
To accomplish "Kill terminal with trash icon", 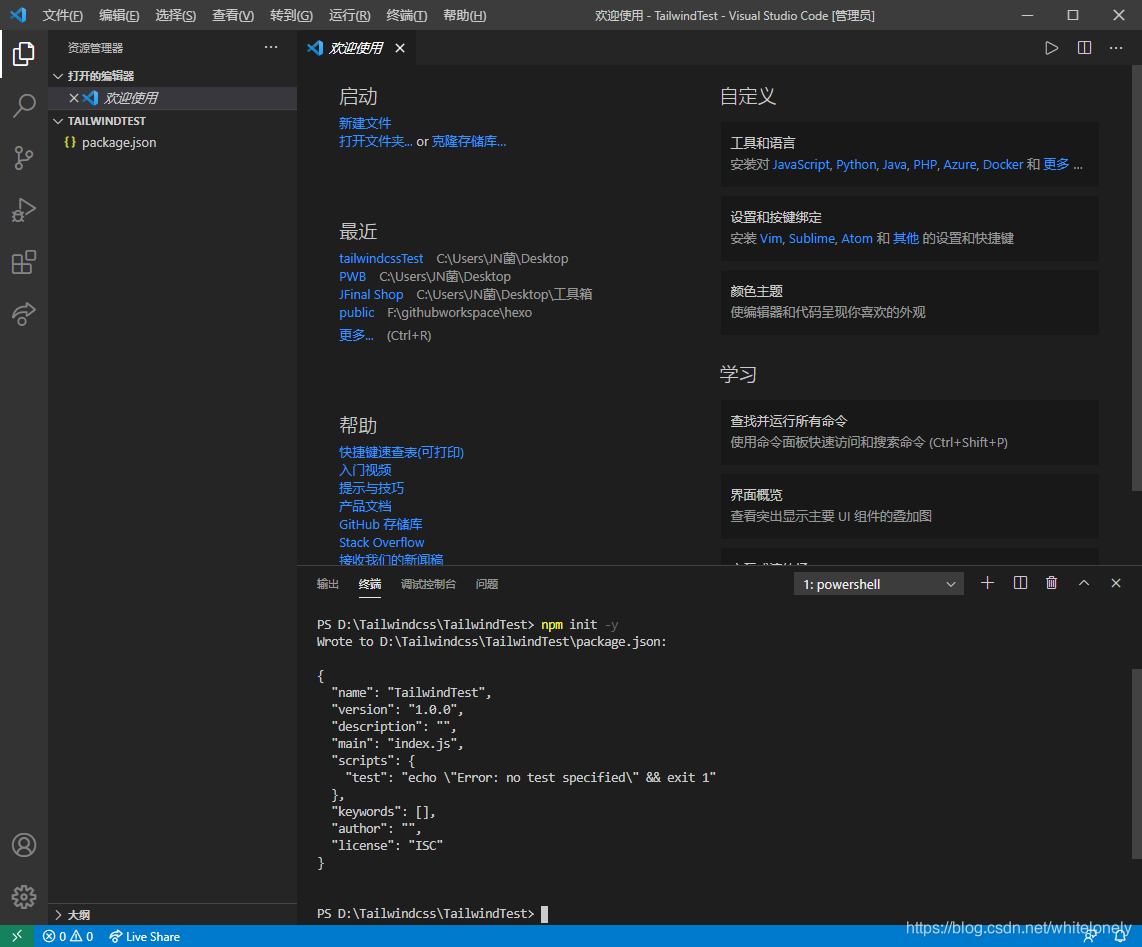I will click(x=1051, y=583).
